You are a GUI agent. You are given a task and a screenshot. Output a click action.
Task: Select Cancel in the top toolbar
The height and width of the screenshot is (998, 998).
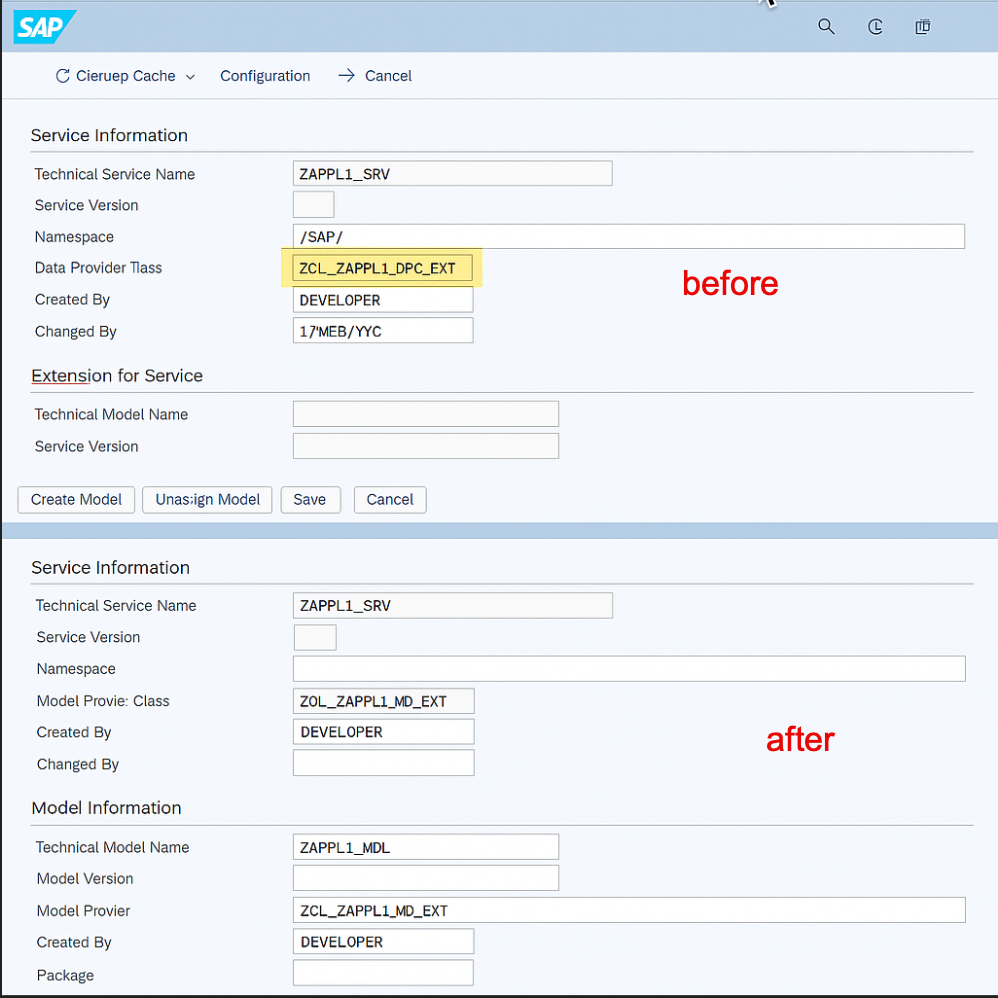pyautogui.click(x=388, y=76)
